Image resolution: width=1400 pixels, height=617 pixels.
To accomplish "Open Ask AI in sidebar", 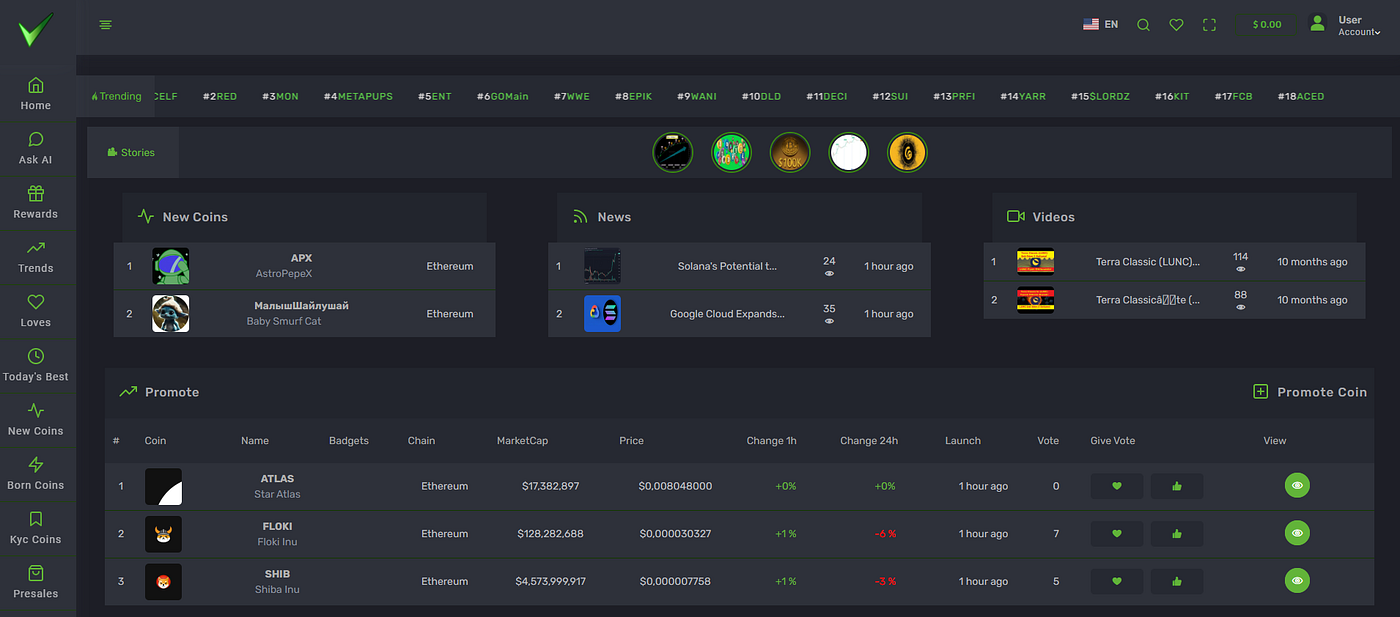I will click(x=36, y=148).
